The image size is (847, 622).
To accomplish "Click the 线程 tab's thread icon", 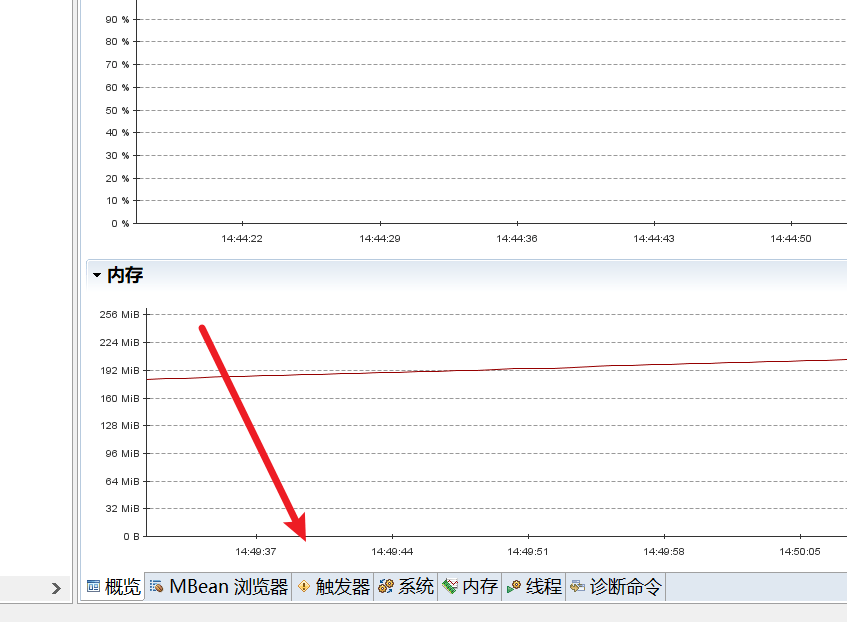I will click(x=514, y=587).
